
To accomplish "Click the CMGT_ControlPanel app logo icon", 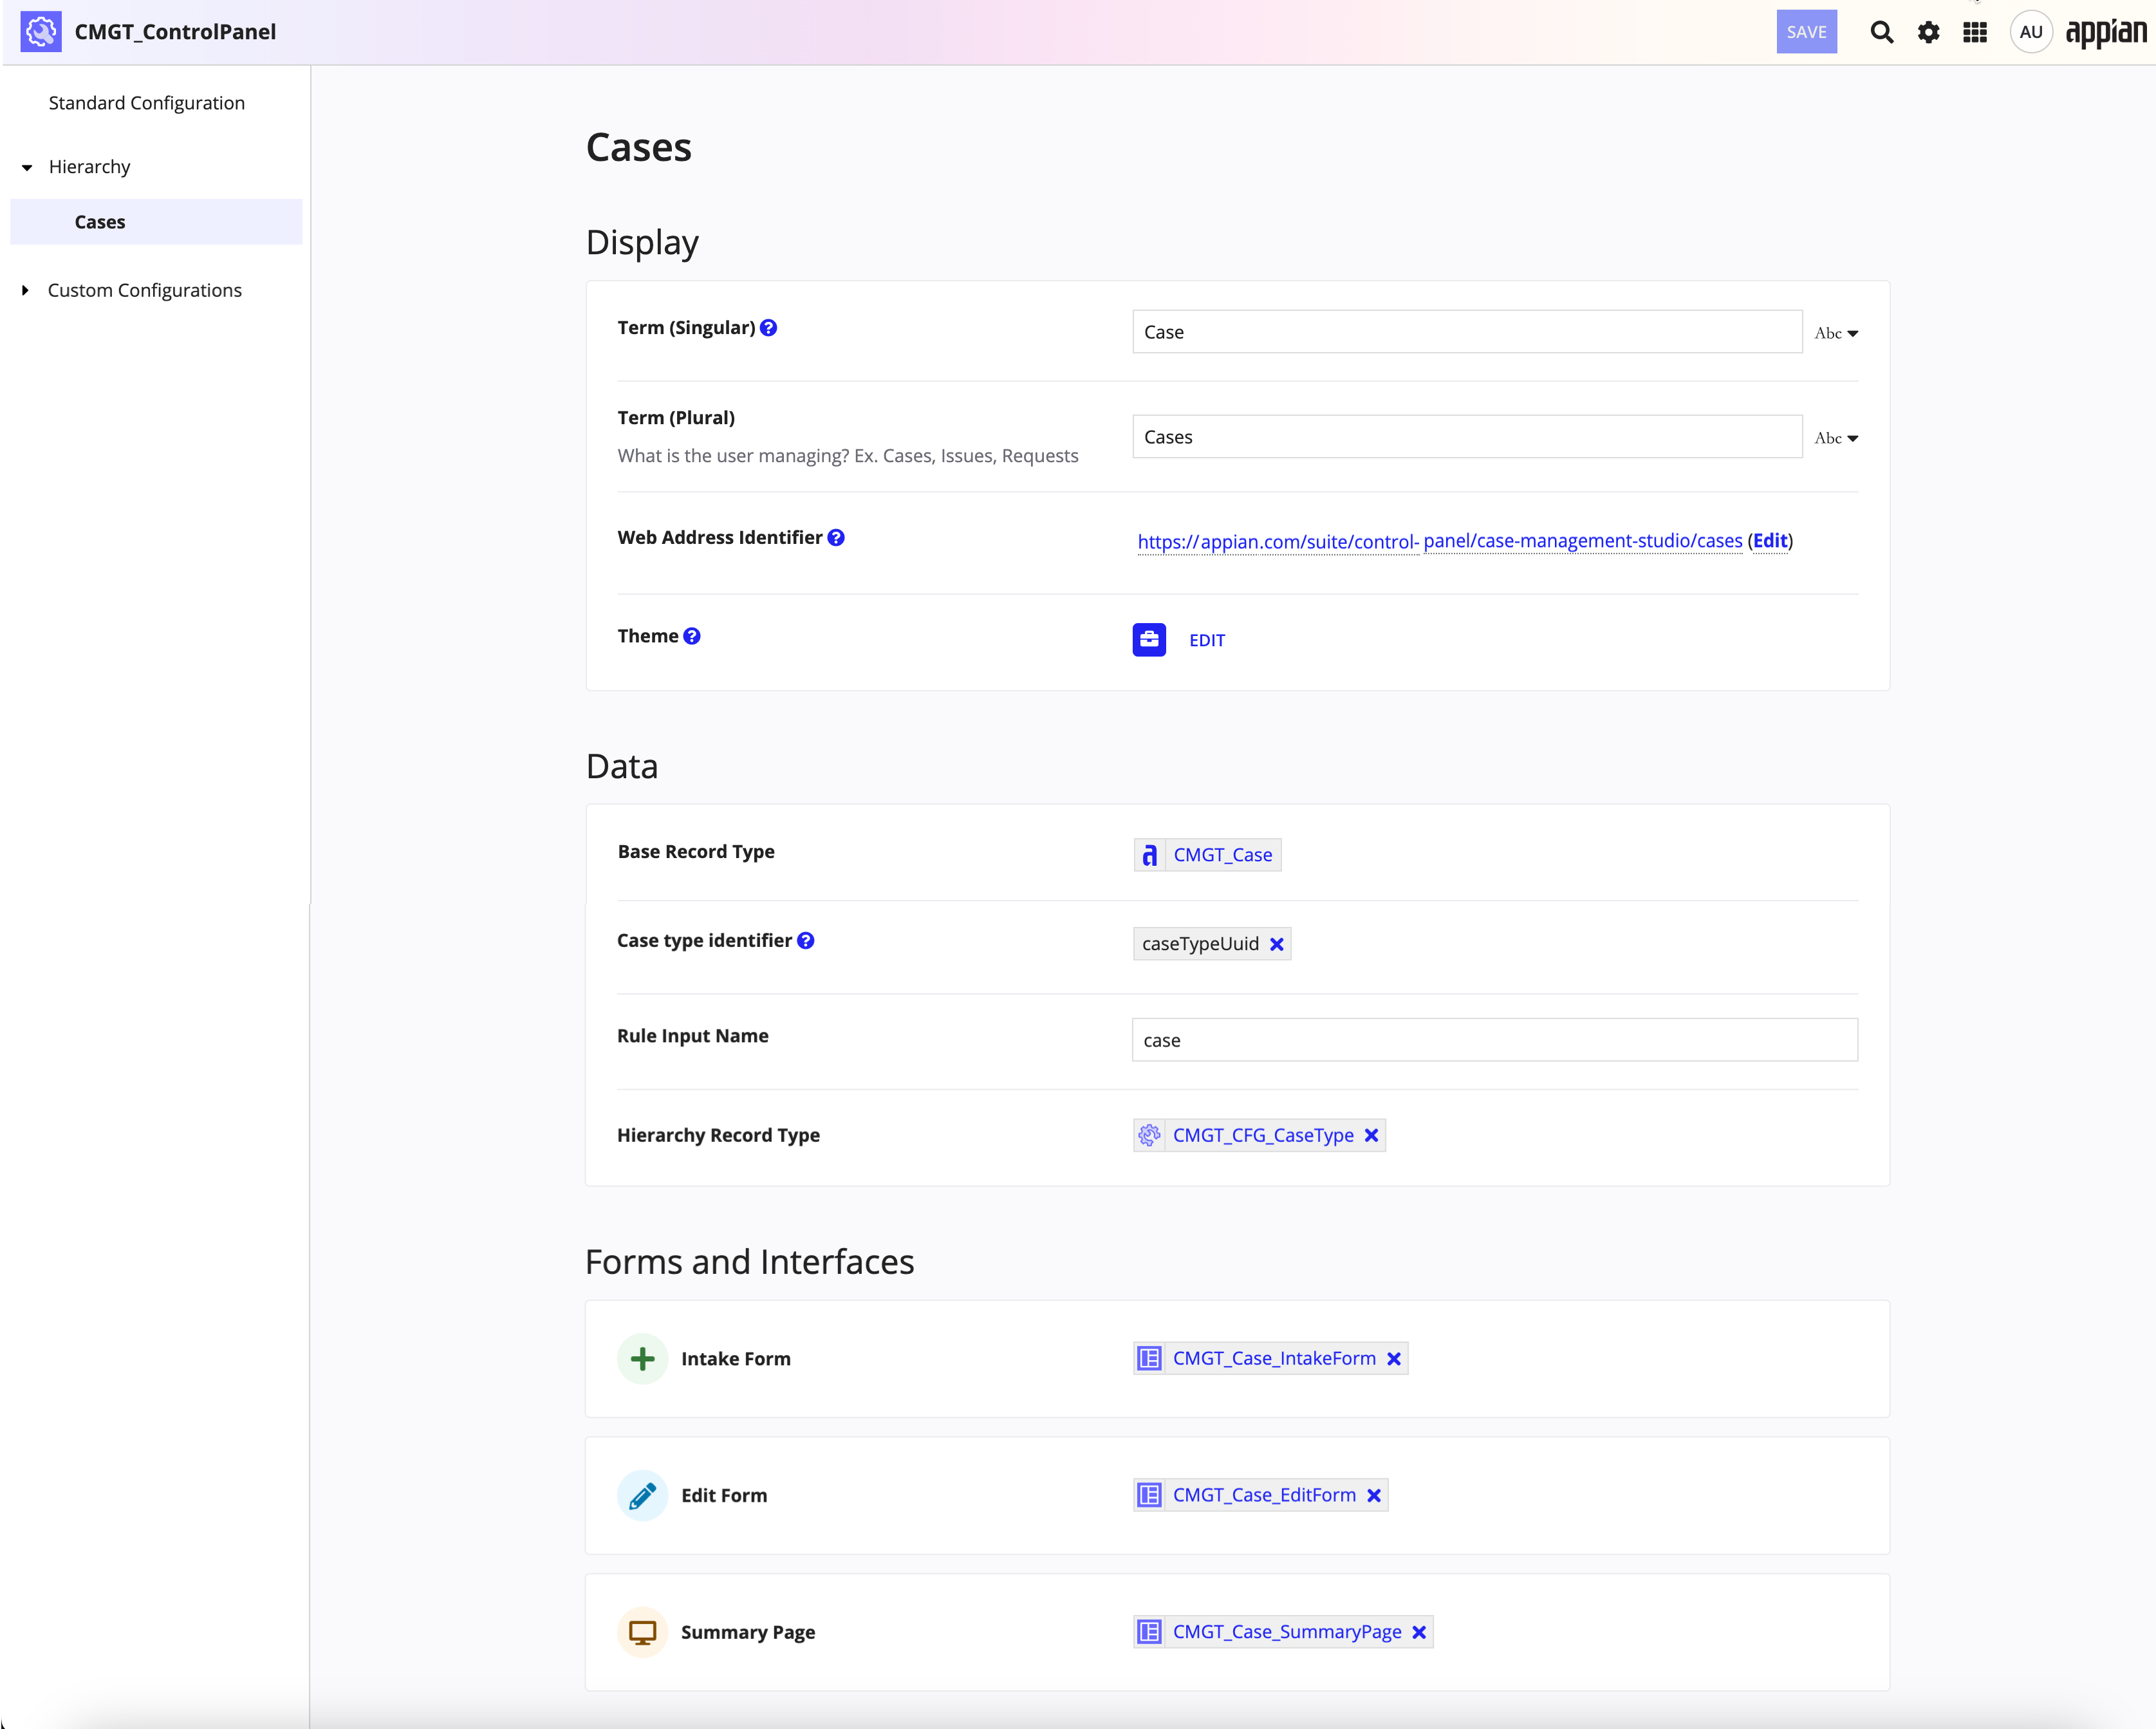I will click(x=41, y=32).
